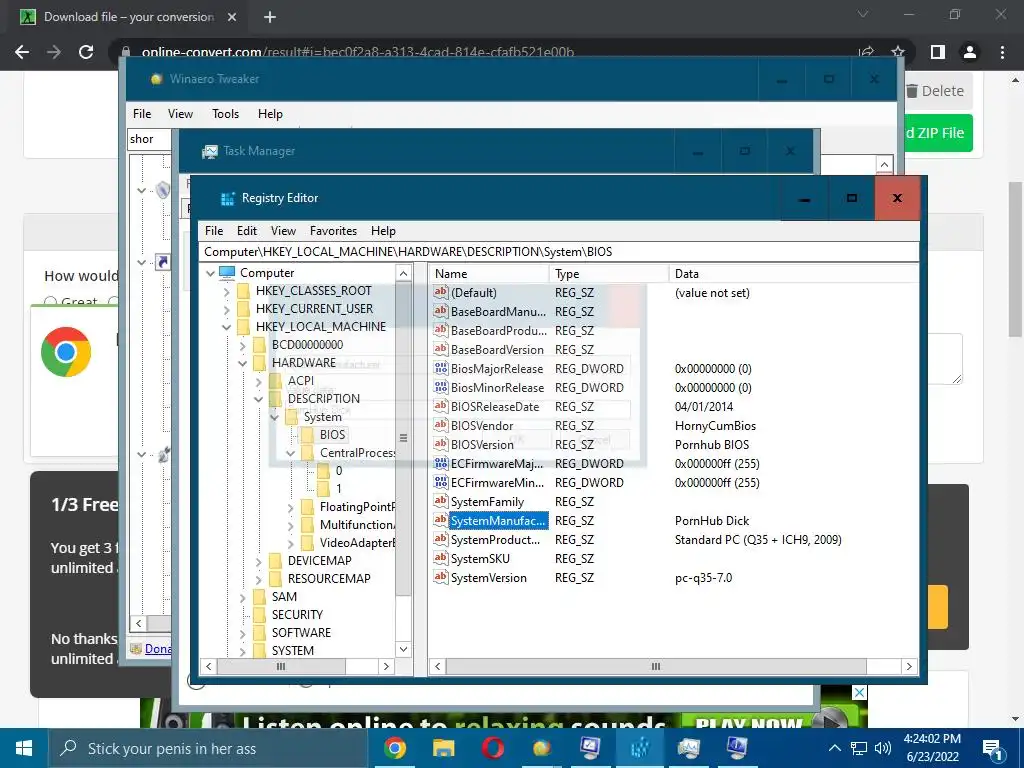Screen dimensions: 1024x768
Task: Expand the ACPI key
Action: coord(259,381)
